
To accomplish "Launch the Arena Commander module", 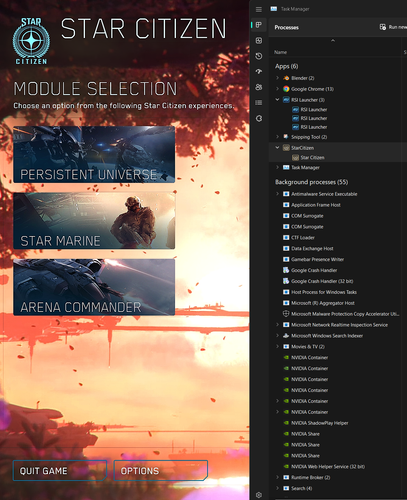I will click(94, 287).
